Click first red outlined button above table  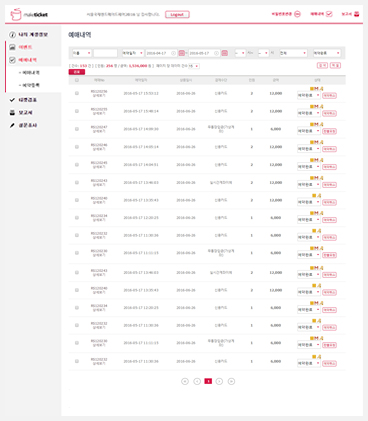322,66
